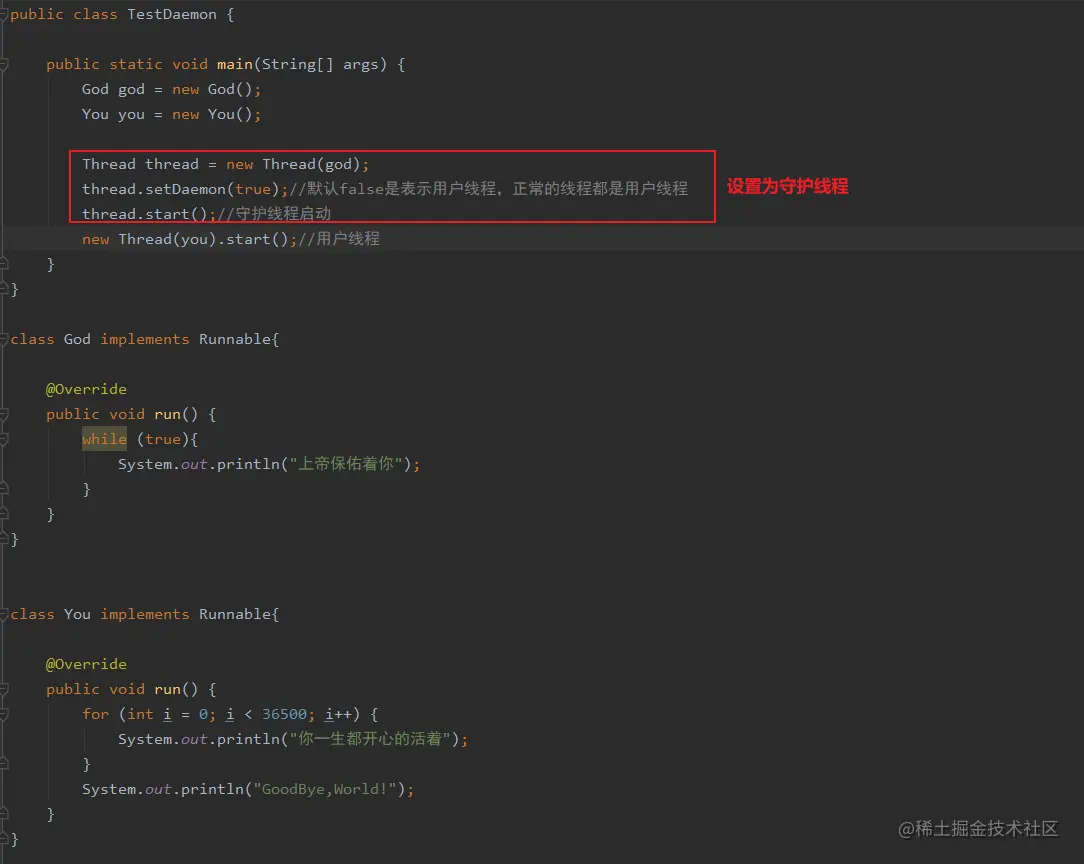This screenshot has width=1084, height=864.
Task: Click the 'for' keyword in the loop
Action: [x=95, y=714]
